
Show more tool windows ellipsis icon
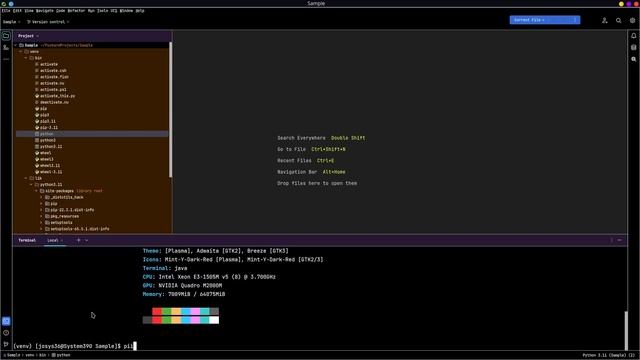point(6,59)
